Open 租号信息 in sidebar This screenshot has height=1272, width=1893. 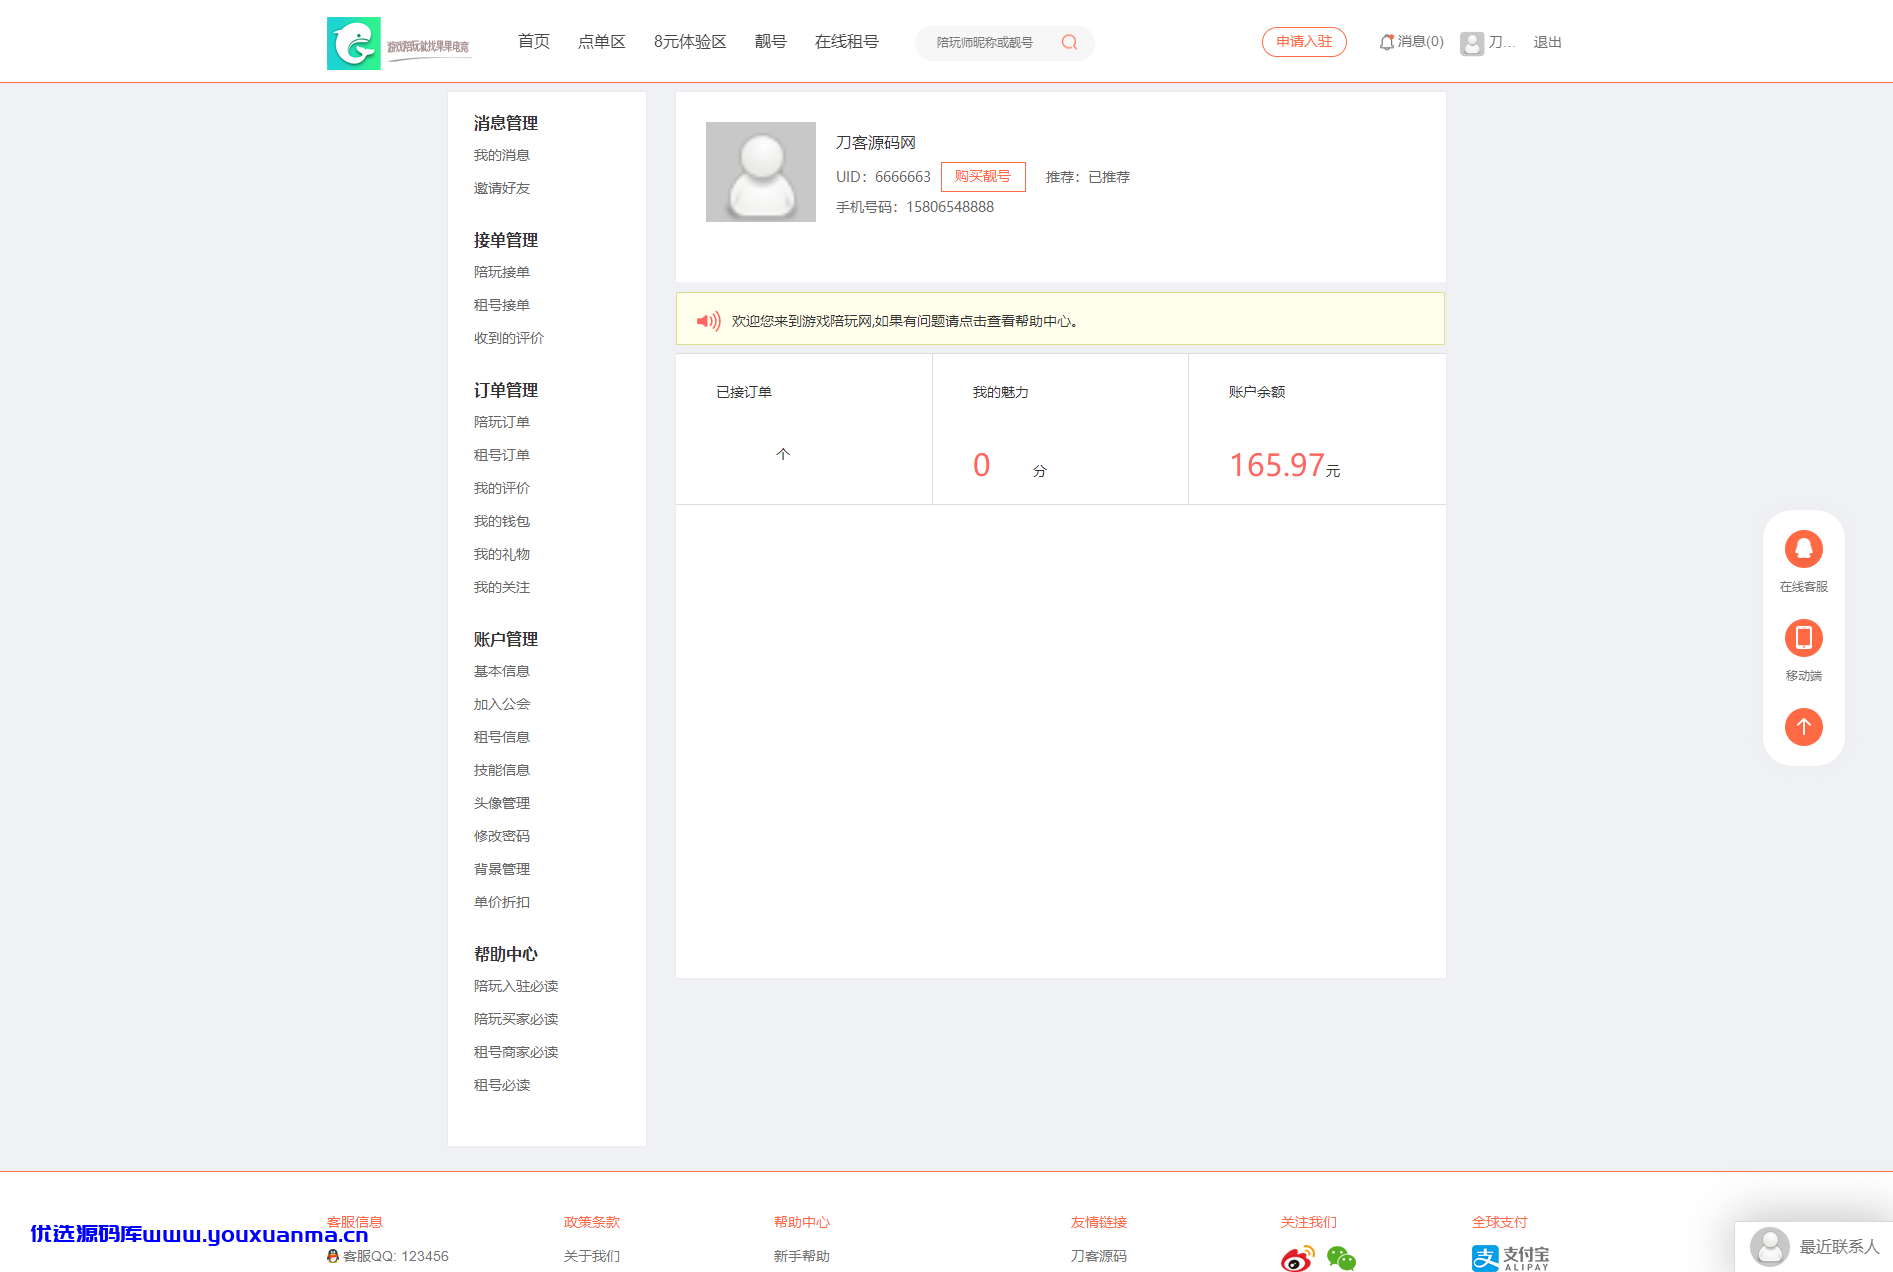point(502,737)
